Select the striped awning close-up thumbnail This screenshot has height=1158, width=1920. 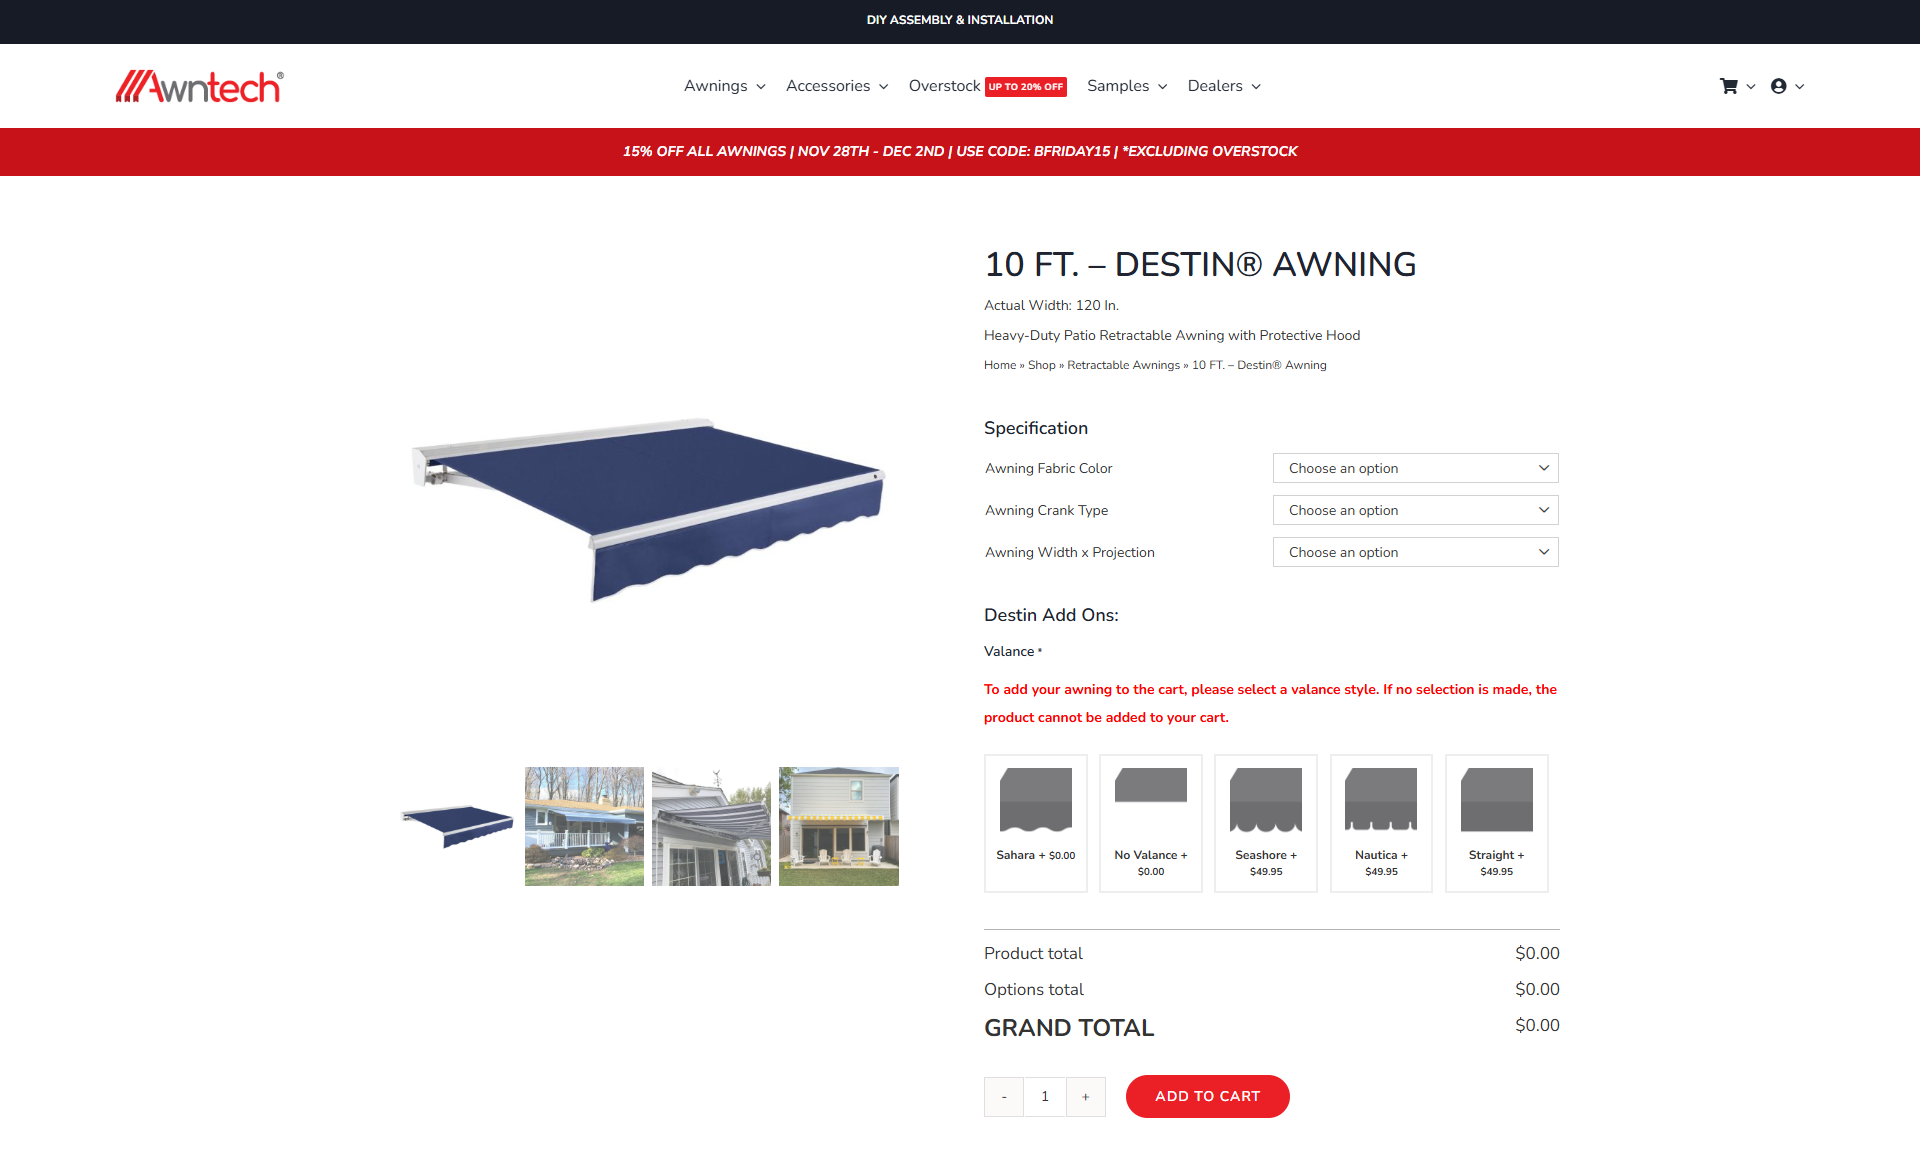[x=712, y=826]
